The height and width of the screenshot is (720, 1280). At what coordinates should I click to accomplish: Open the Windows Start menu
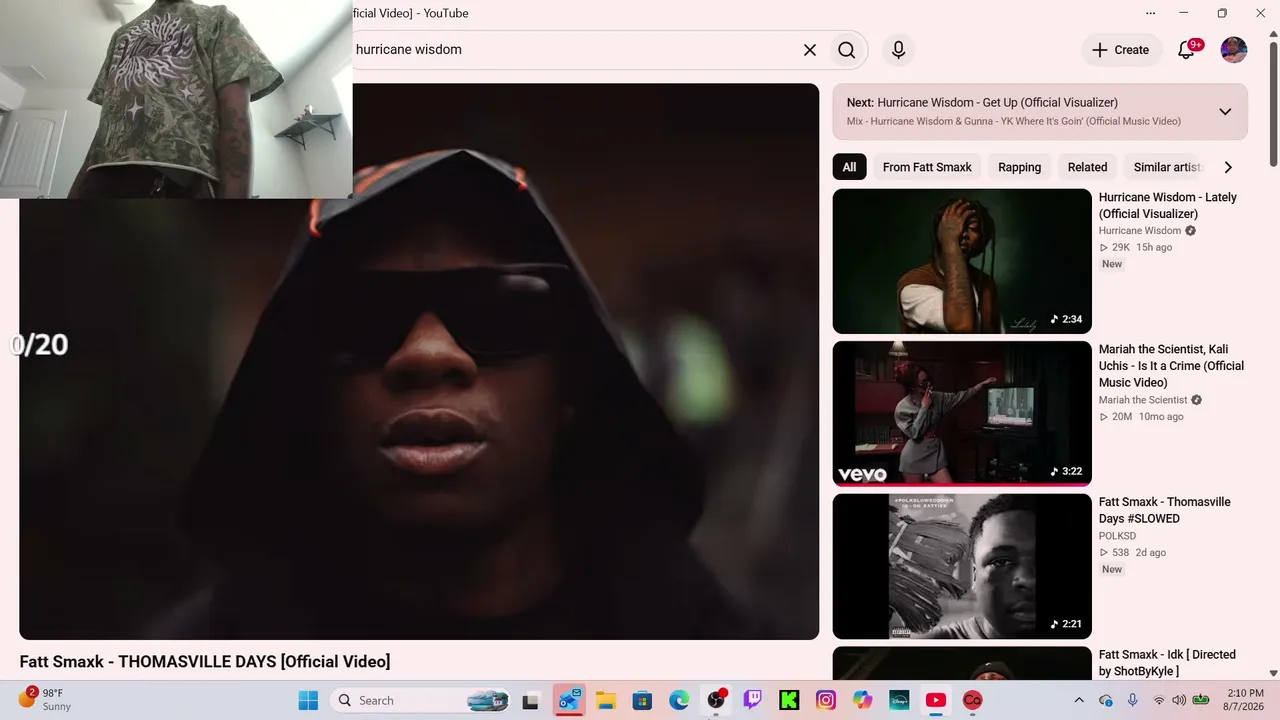(x=308, y=700)
